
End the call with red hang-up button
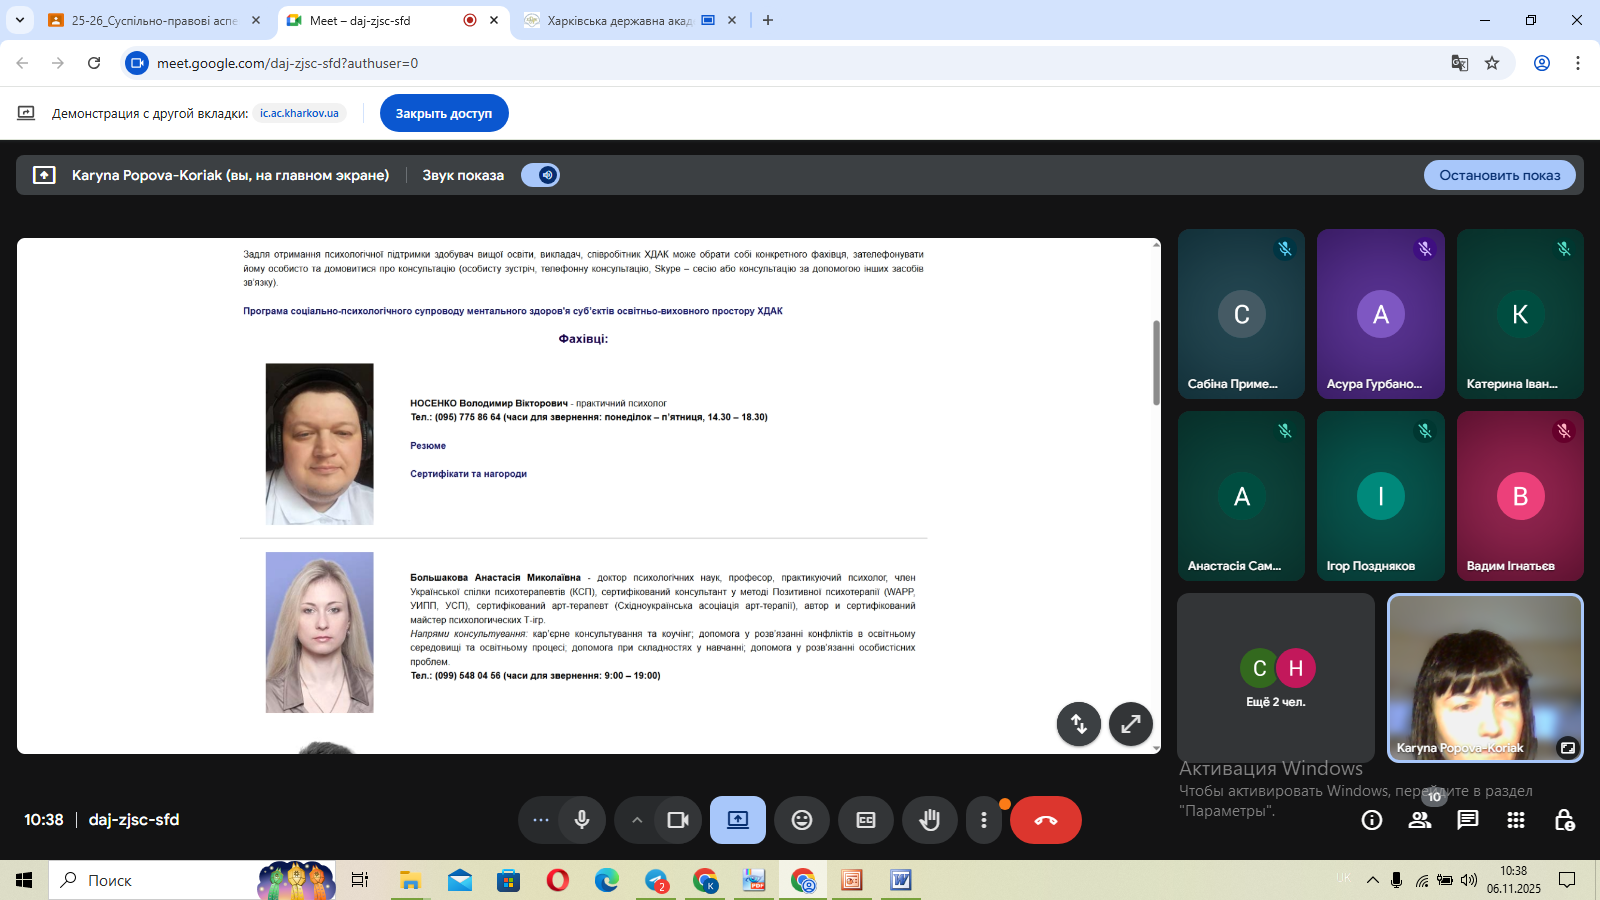1045,820
